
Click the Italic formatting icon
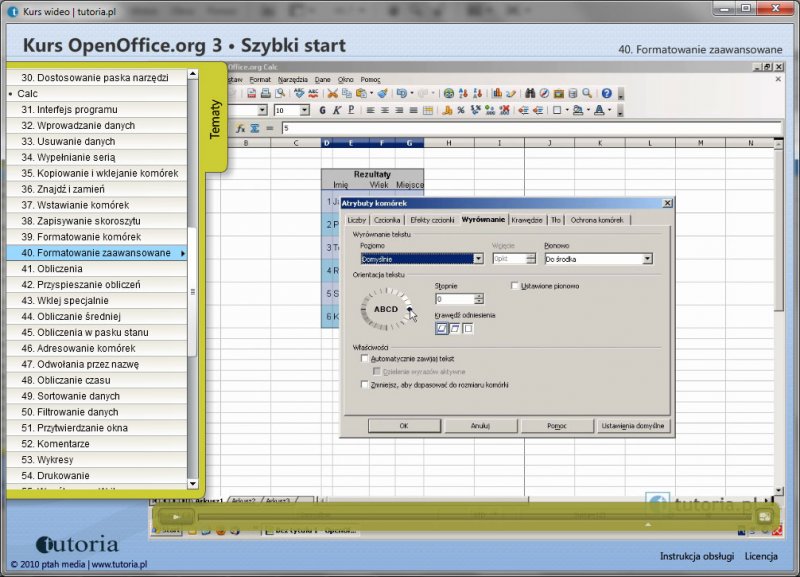pos(337,110)
